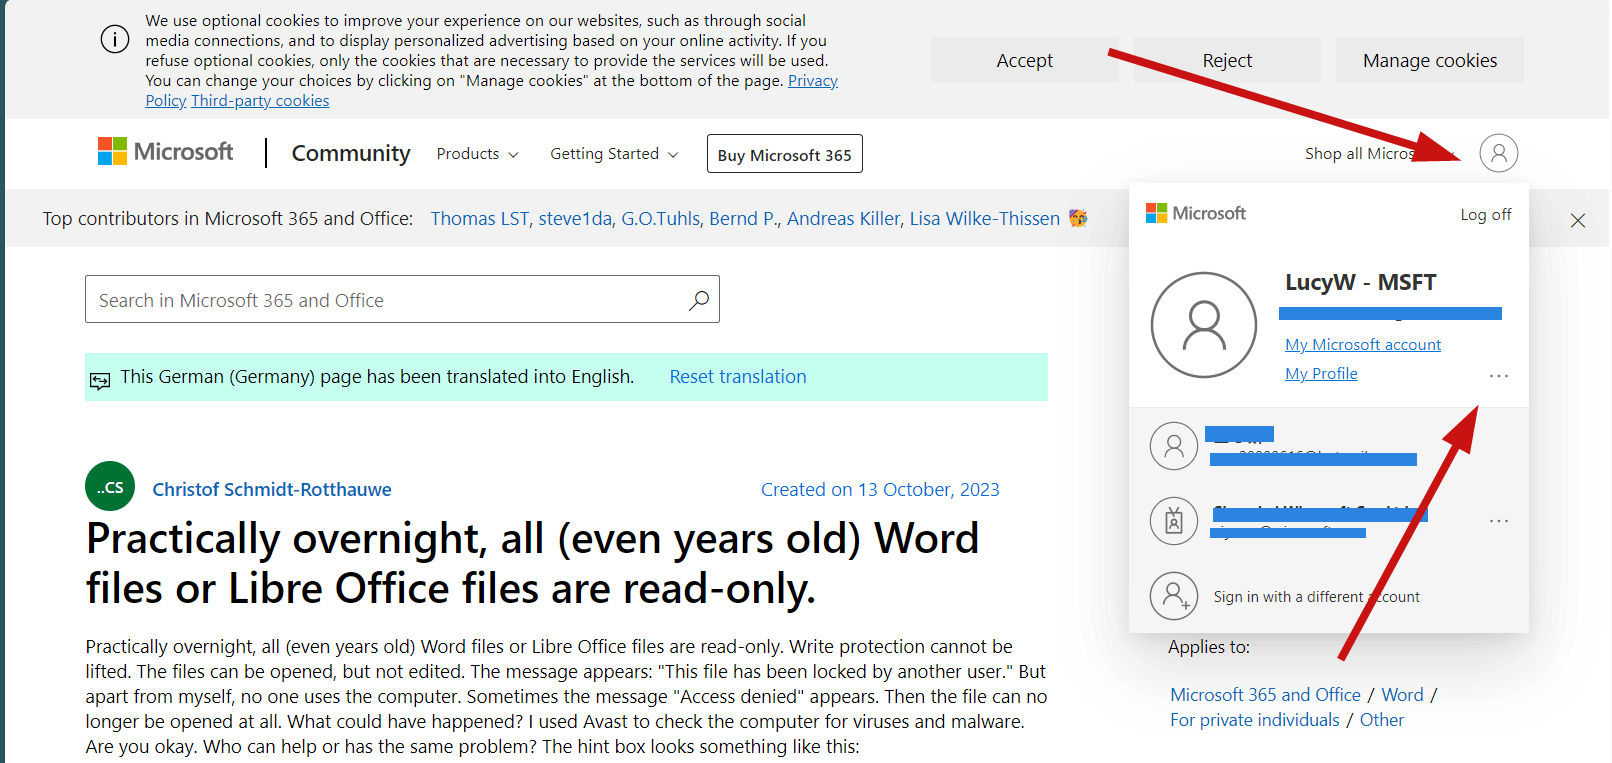Click the Microsoft logo in the header

point(165,152)
